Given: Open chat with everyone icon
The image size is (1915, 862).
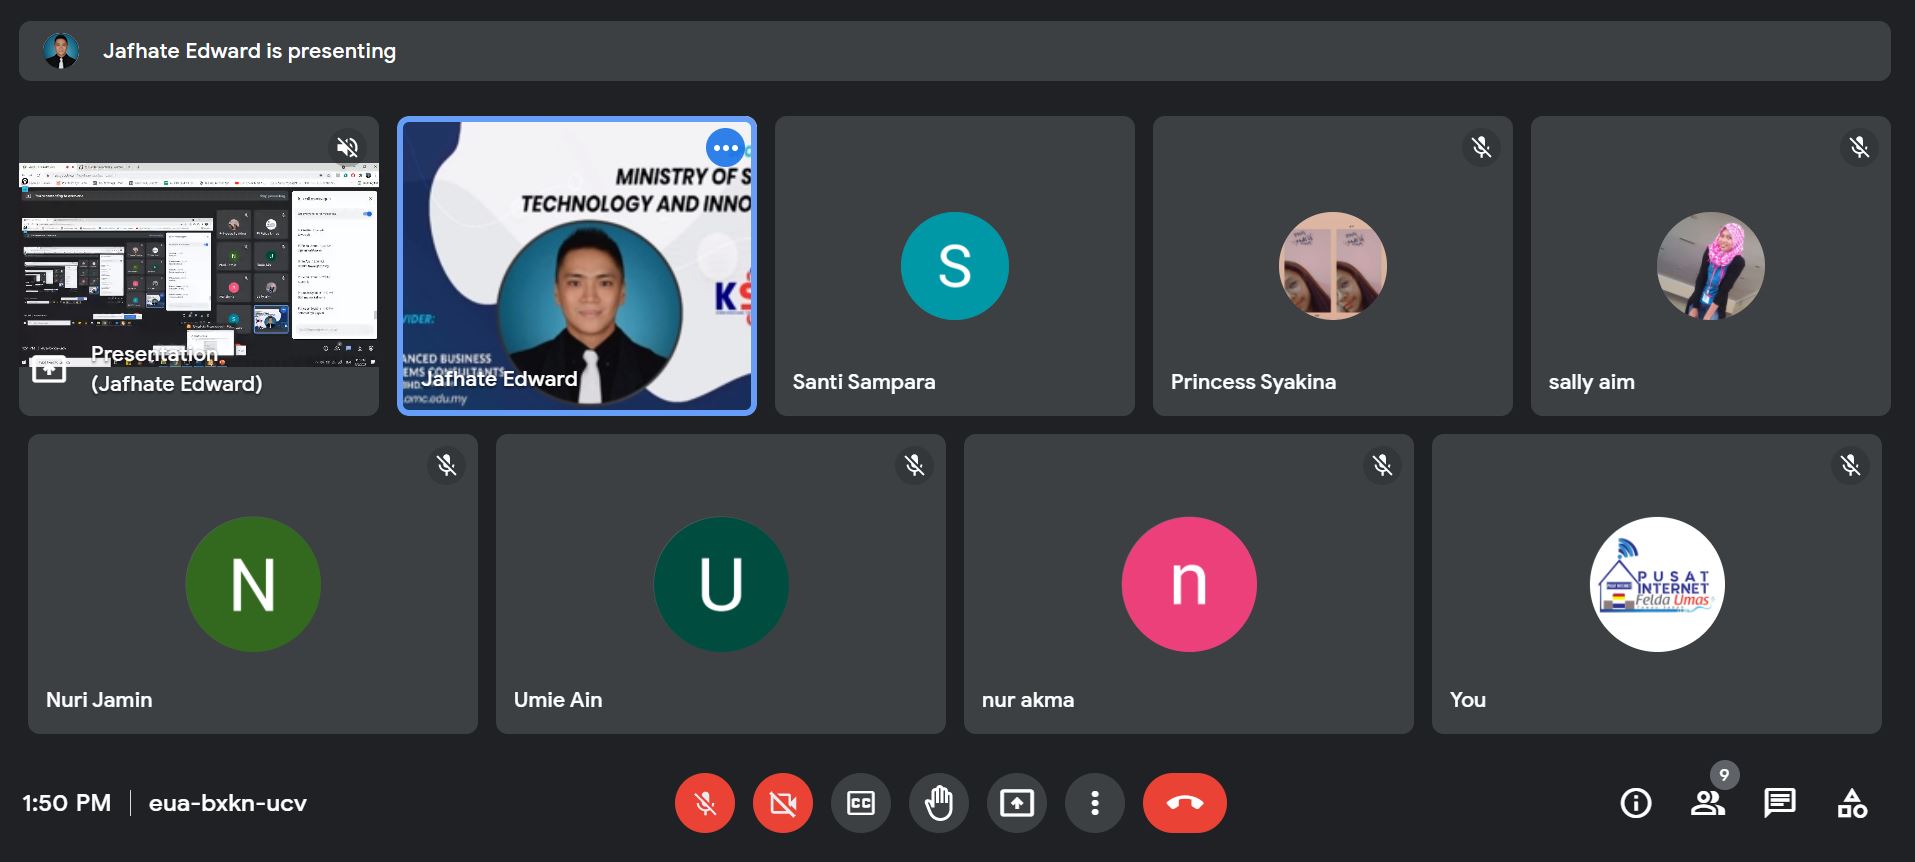Looking at the screenshot, I should click(1779, 803).
